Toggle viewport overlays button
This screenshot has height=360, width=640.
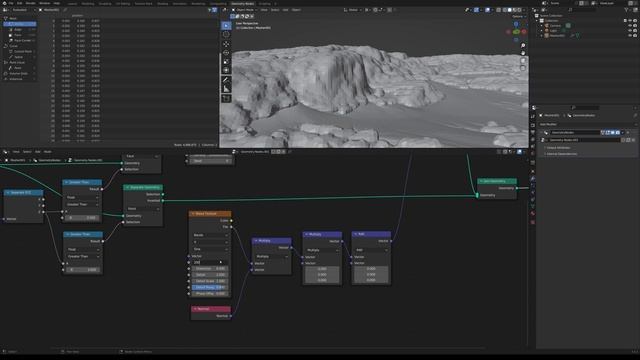[x=487, y=10]
